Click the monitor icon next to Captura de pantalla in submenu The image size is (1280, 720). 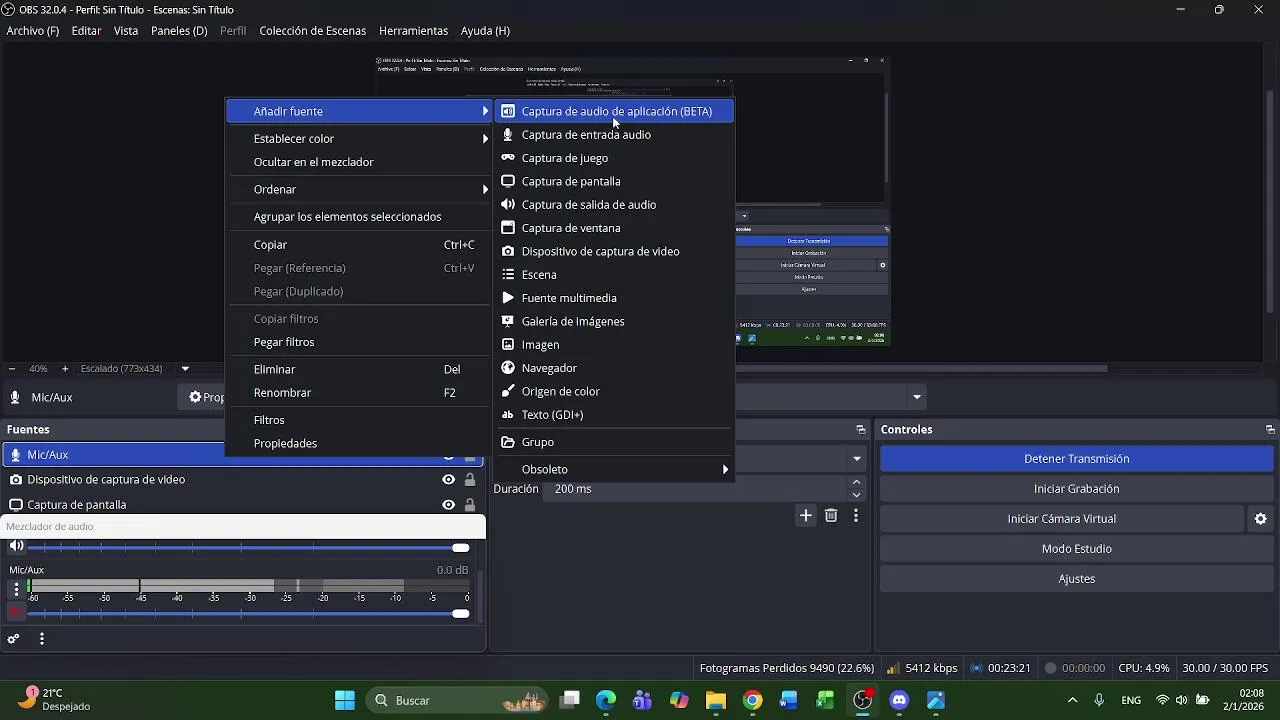click(x=508, y=181)
